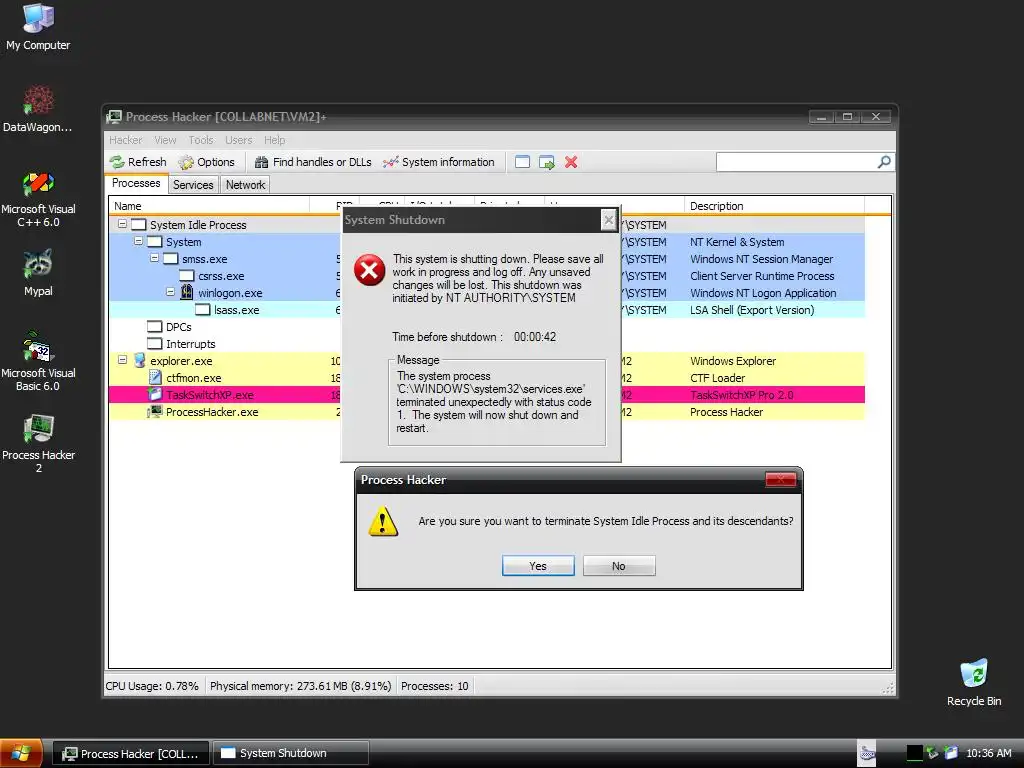Click the winlogon.exe process icon
Screen dimensions: 1024x768
click(x=187, y=292)
